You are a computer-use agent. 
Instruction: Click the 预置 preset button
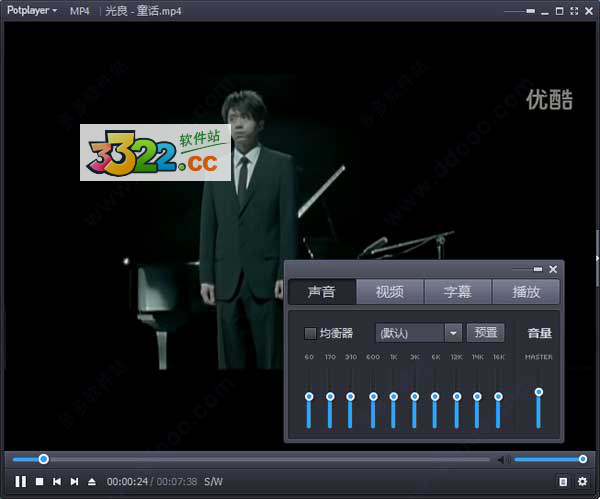click(486, 333)
